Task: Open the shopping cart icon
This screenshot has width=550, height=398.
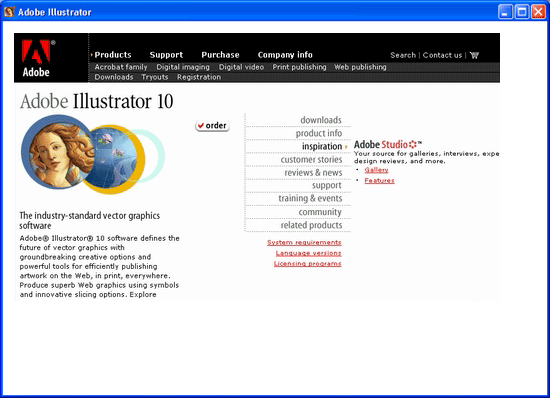Action: [474, 55]
